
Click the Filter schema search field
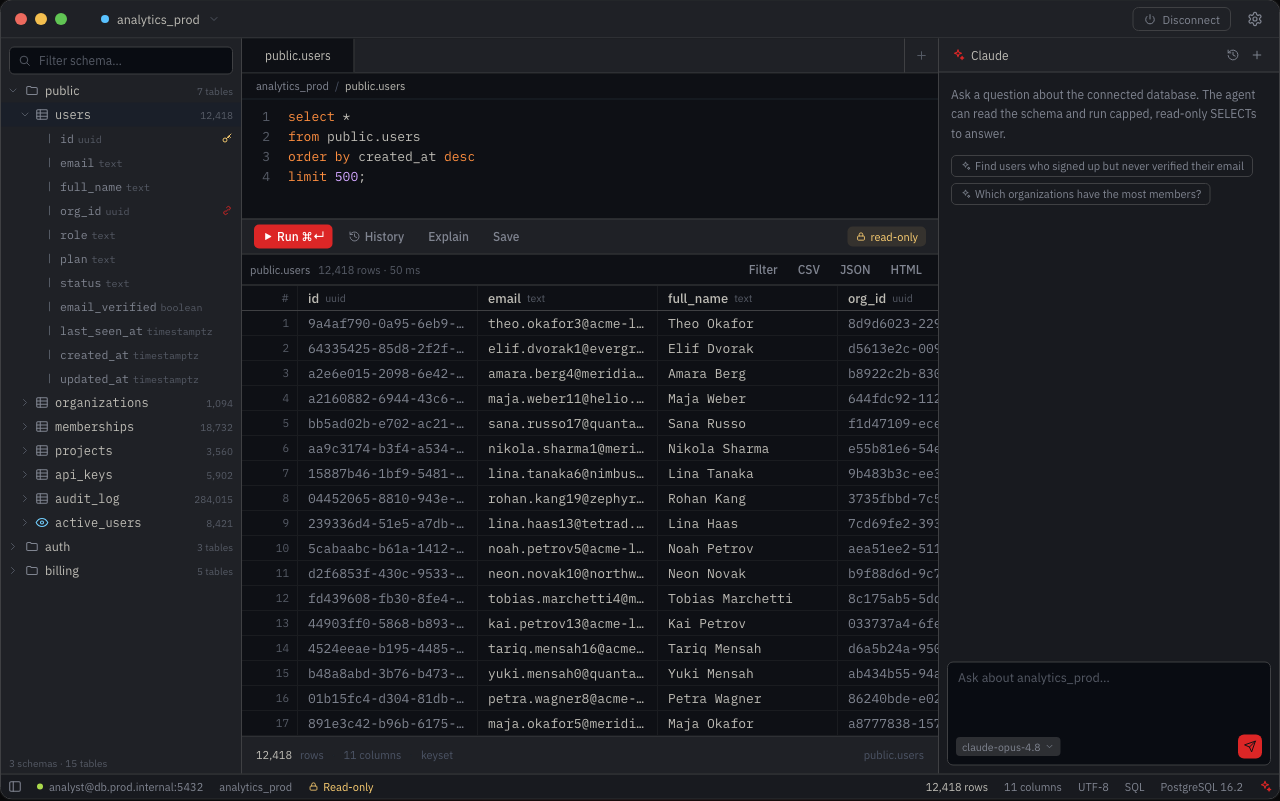(121, 61)
